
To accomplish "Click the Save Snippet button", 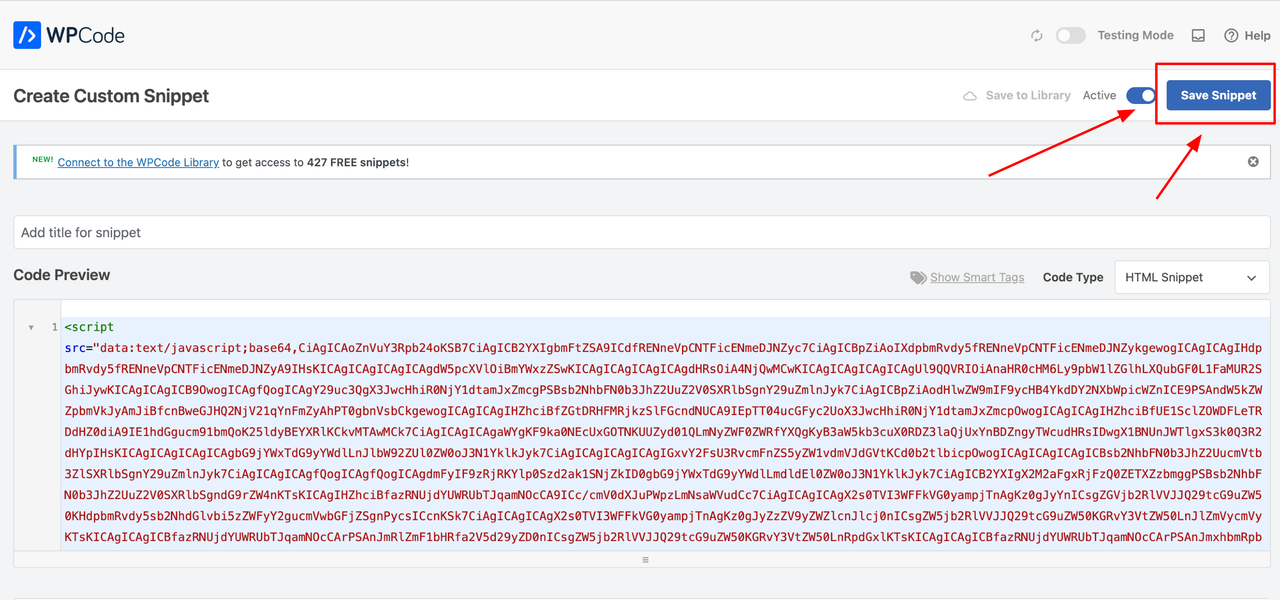I will tap(1218, 96).
